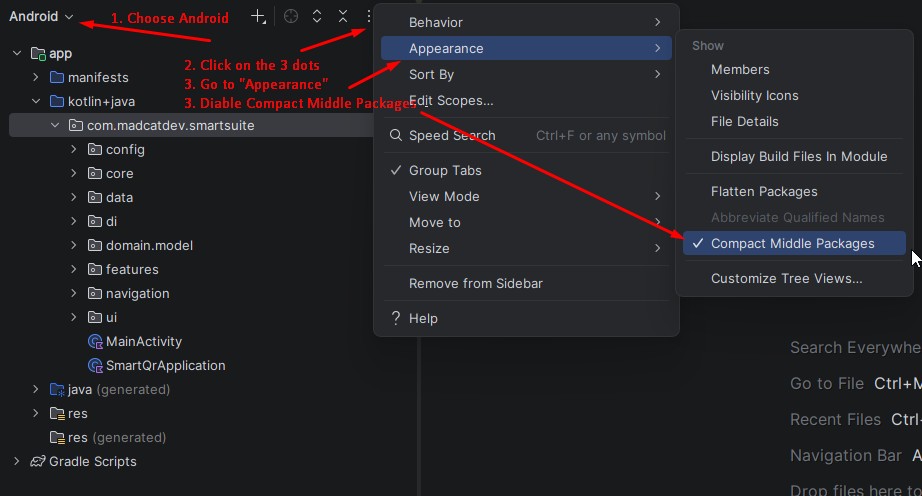Open the Move to submenu
Image resolution: width=922 pixels, height=496 pixels.
pyautogui.click(x=526, y=222)
